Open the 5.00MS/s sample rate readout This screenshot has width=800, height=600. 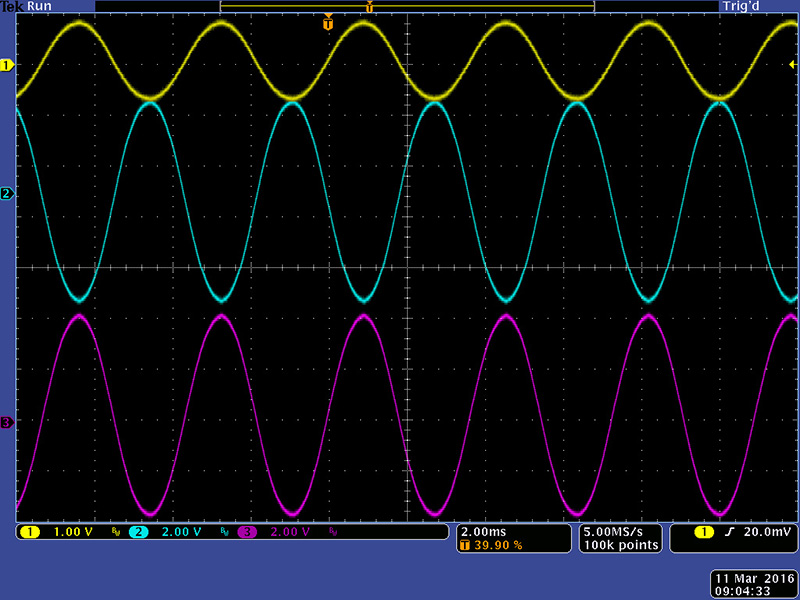pyautogui.click(x=620, y=531)
